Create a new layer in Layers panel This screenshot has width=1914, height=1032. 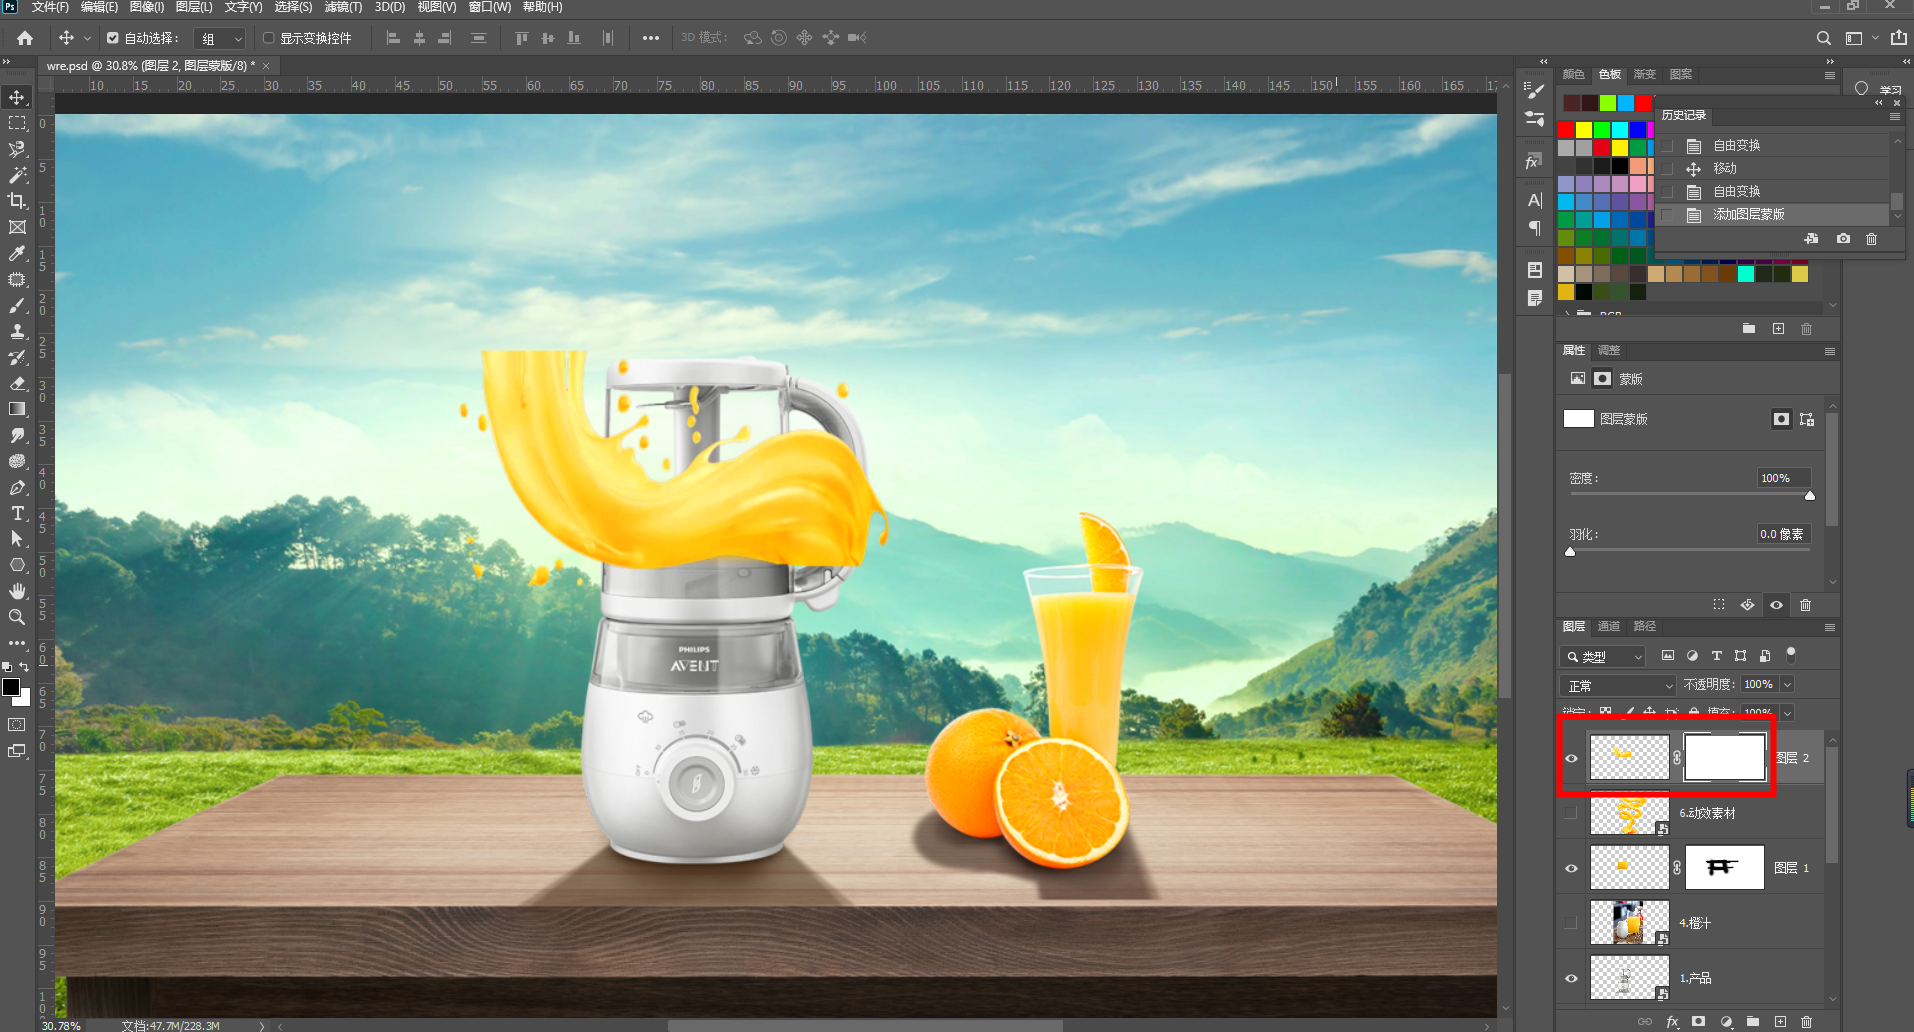[1780, 1021]
